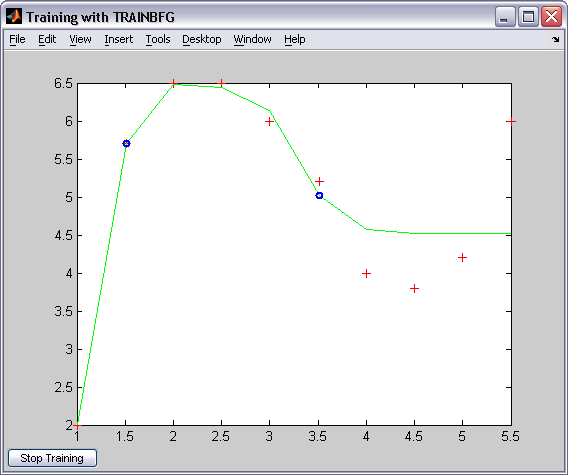Open the Desktop menu

click(x=201, y=39)
